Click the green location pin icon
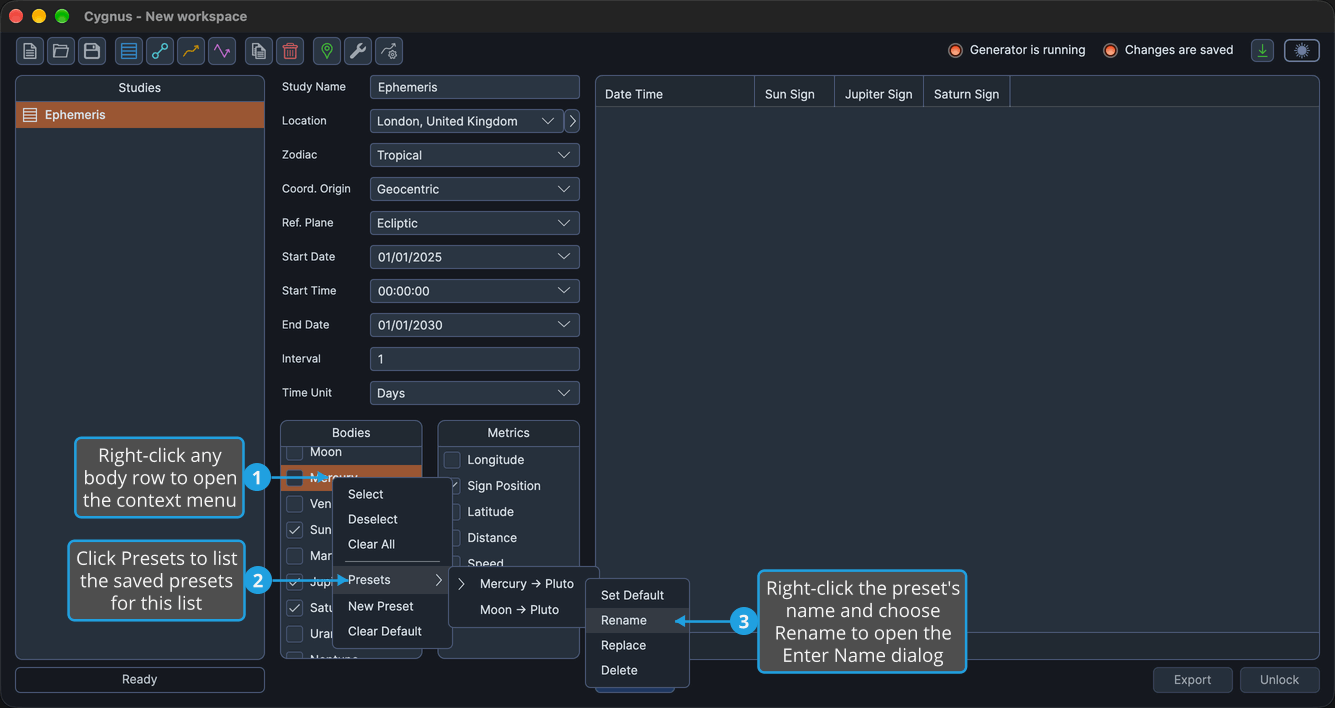1335x708 pixels. point(327,51)
